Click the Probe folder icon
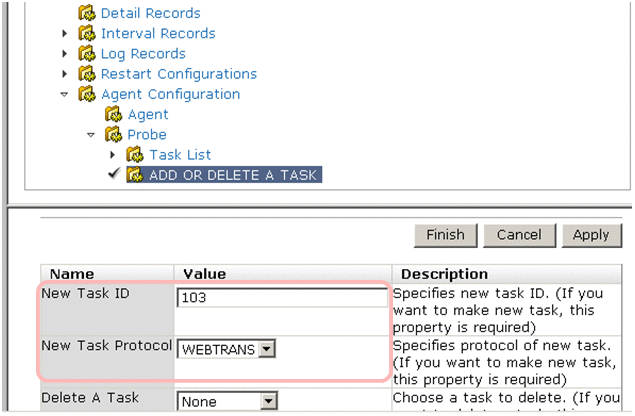 (113, 134)
